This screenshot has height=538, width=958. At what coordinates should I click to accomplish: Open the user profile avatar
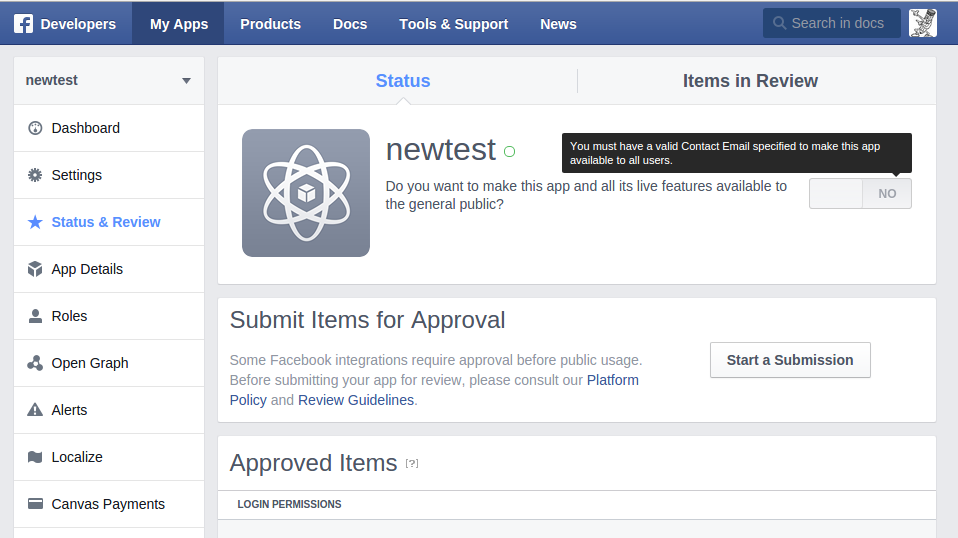(923, 23)
